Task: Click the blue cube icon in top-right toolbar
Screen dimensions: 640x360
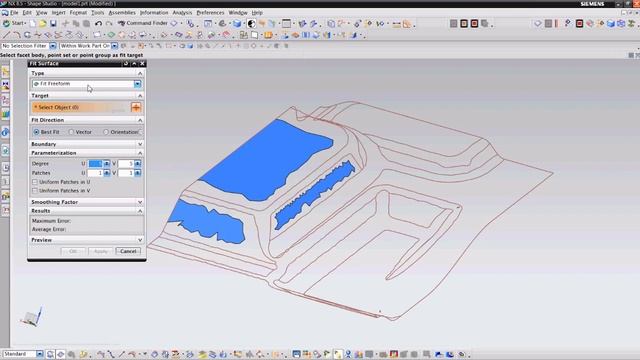Action: tap(611, 24)
